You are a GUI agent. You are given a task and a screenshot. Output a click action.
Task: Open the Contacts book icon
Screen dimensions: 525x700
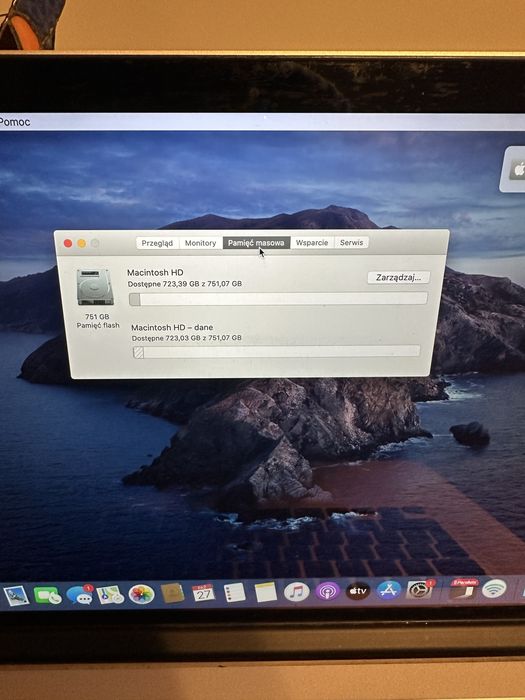(x=173, y=593)
